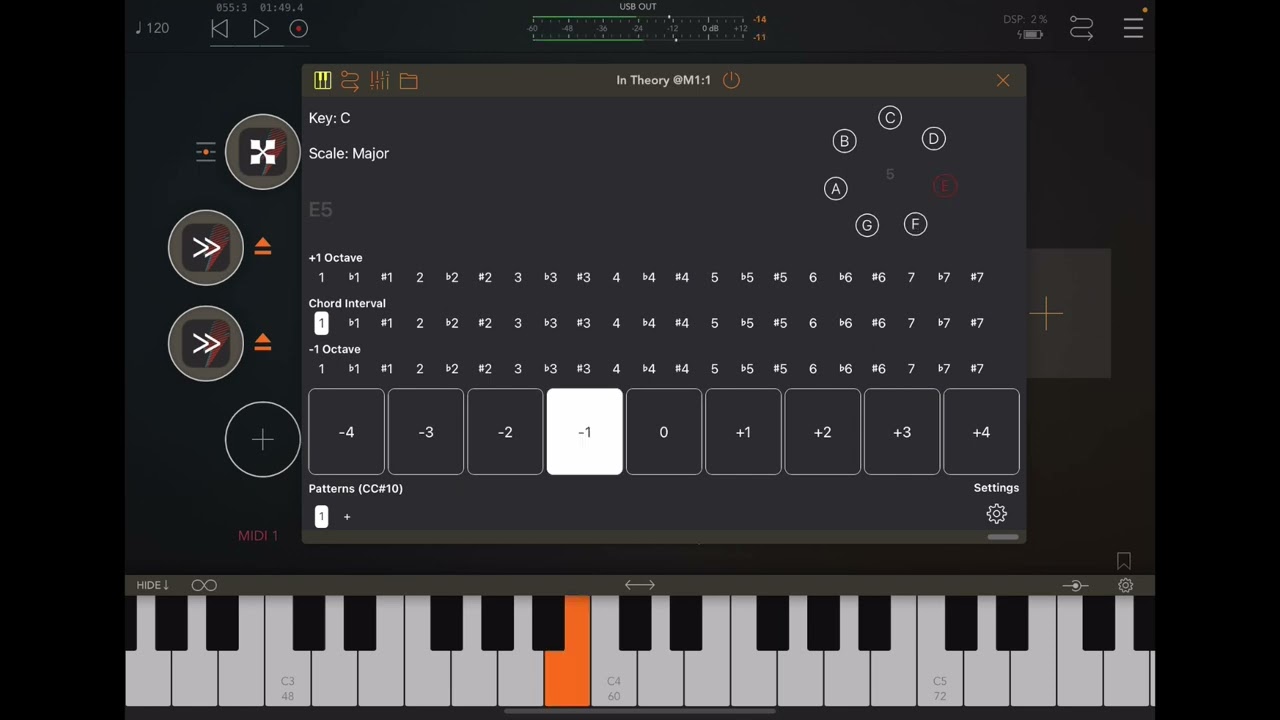Open the MIDI routing icon in plugin header

tap(350, 81)
